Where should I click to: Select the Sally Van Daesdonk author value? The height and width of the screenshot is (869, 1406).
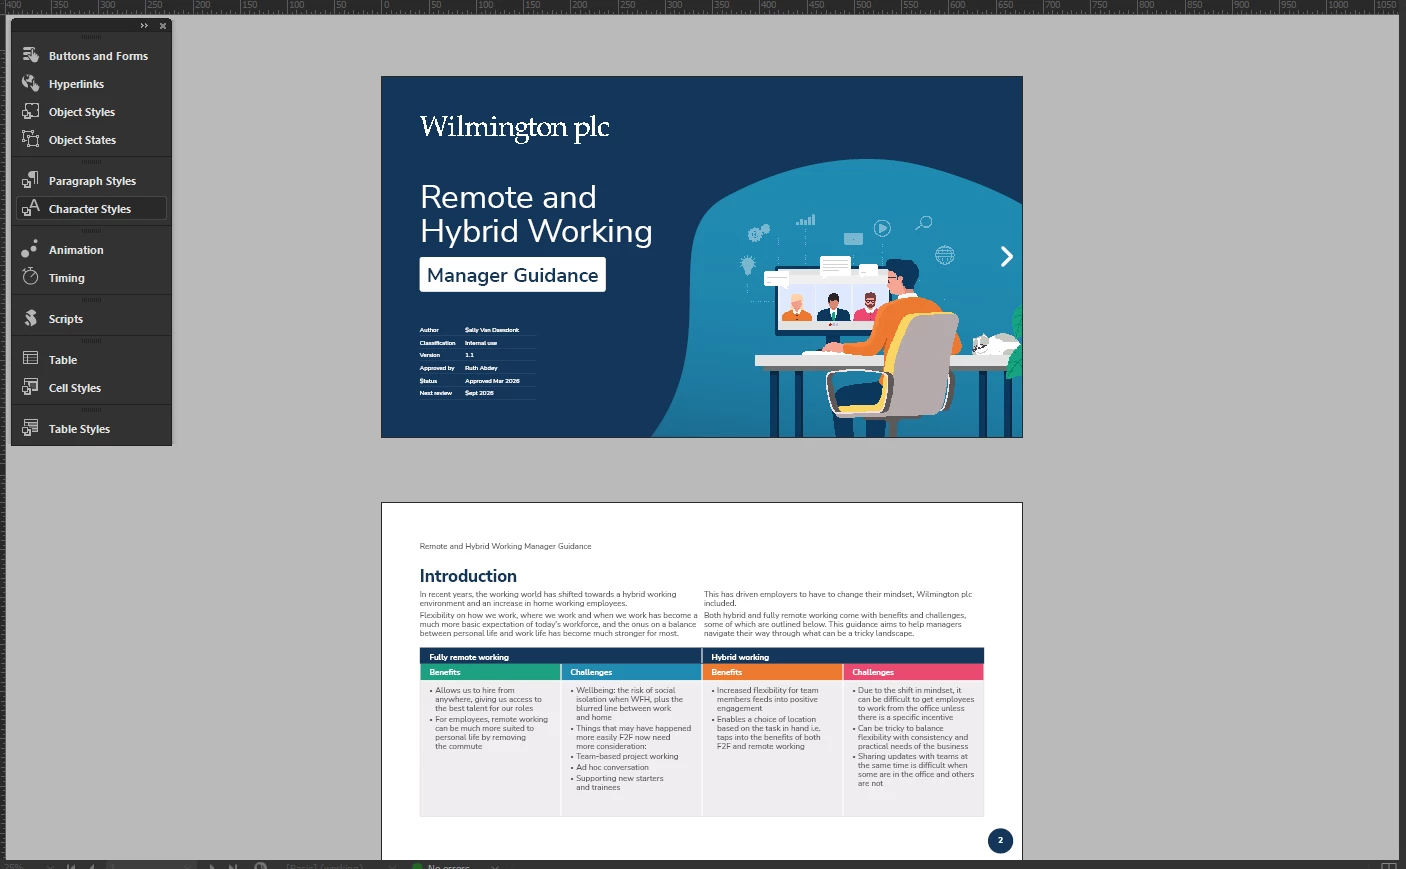coord(492,330)
